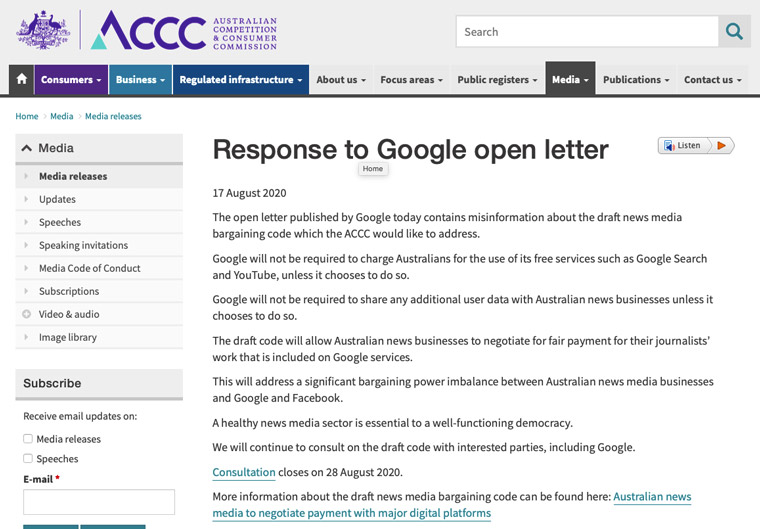
Task: Open the Publications menu
Action: (x=636, y=80)
